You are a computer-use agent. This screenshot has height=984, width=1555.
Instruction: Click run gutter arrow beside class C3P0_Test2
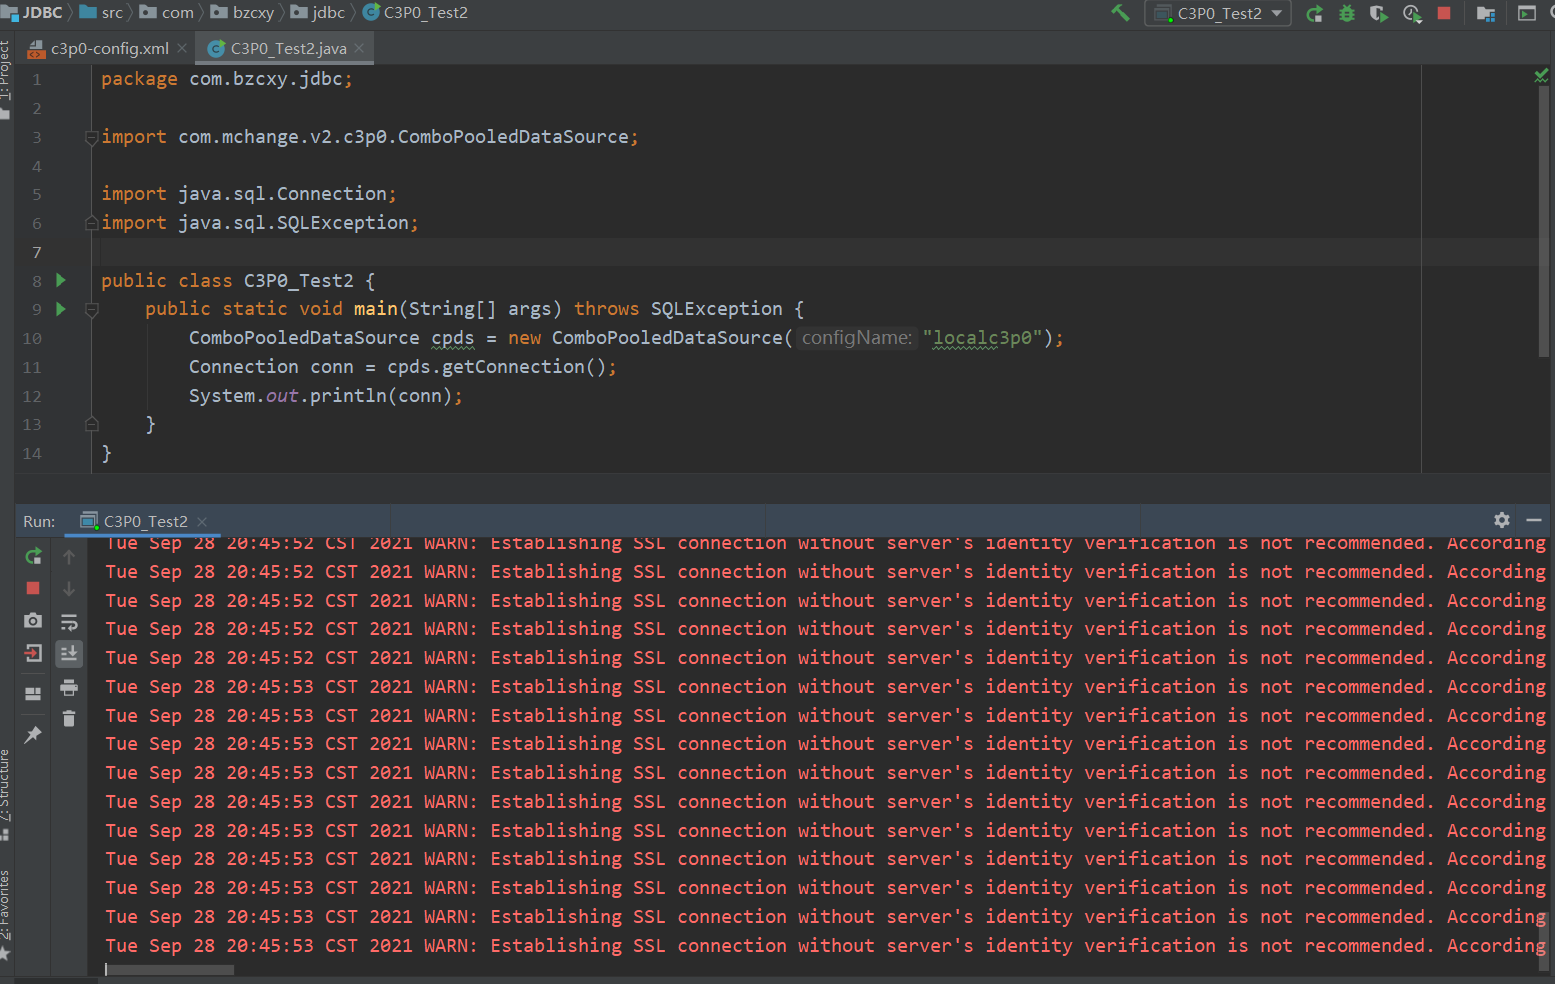[61, 280]
